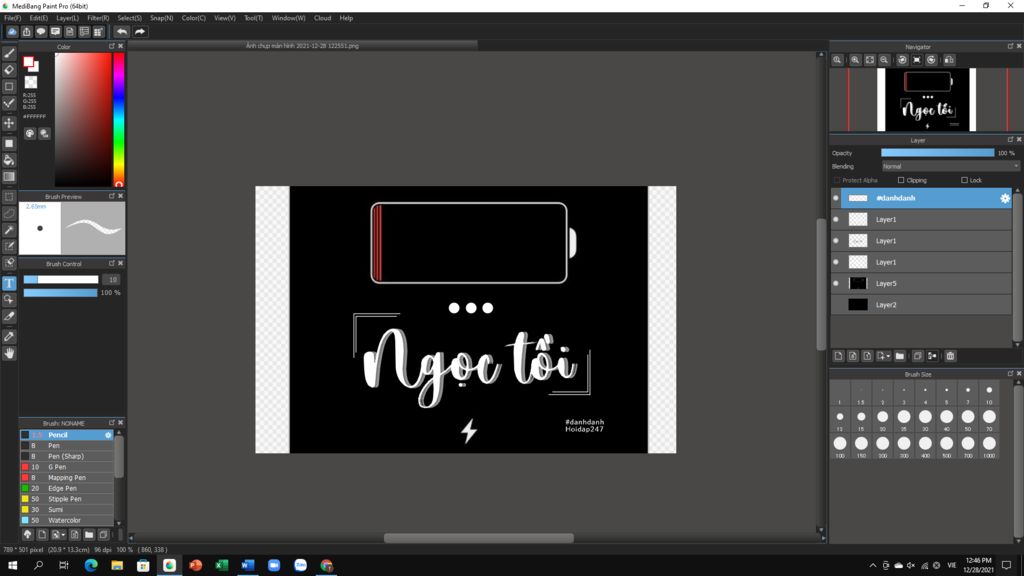Viewport: 1024px width, 576px height.
Task: Pick color in saturation square
Action: 83,120
